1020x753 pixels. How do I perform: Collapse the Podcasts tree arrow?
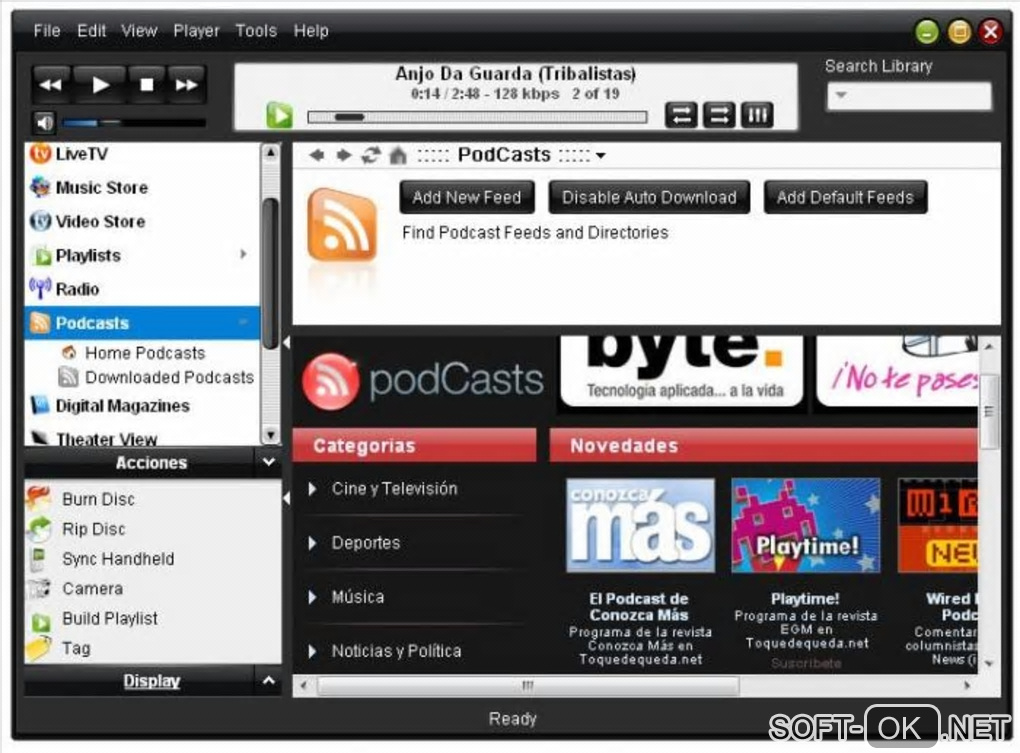(243, 322)
